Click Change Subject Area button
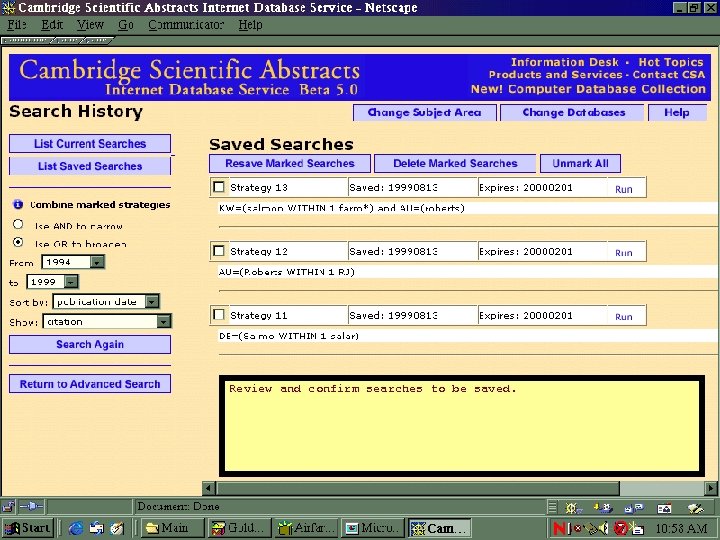 425,112
